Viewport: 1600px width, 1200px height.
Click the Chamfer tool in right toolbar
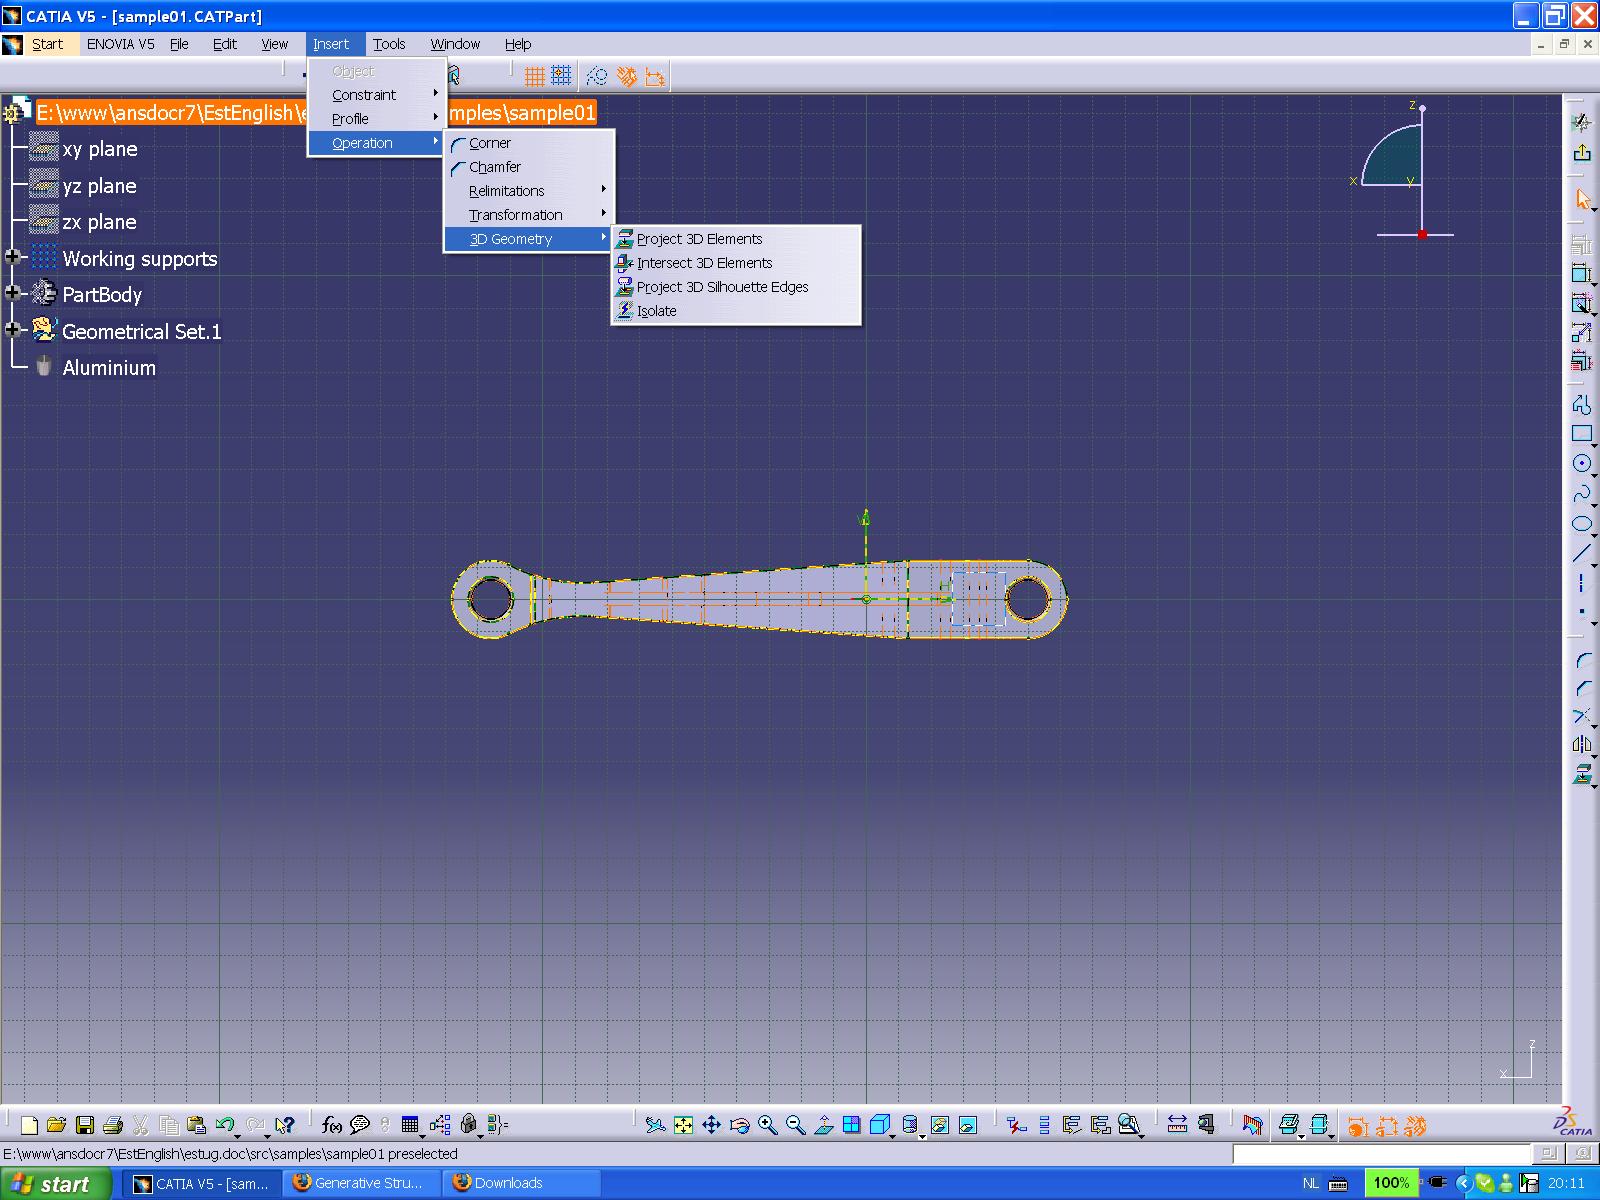pos(1582,688)
